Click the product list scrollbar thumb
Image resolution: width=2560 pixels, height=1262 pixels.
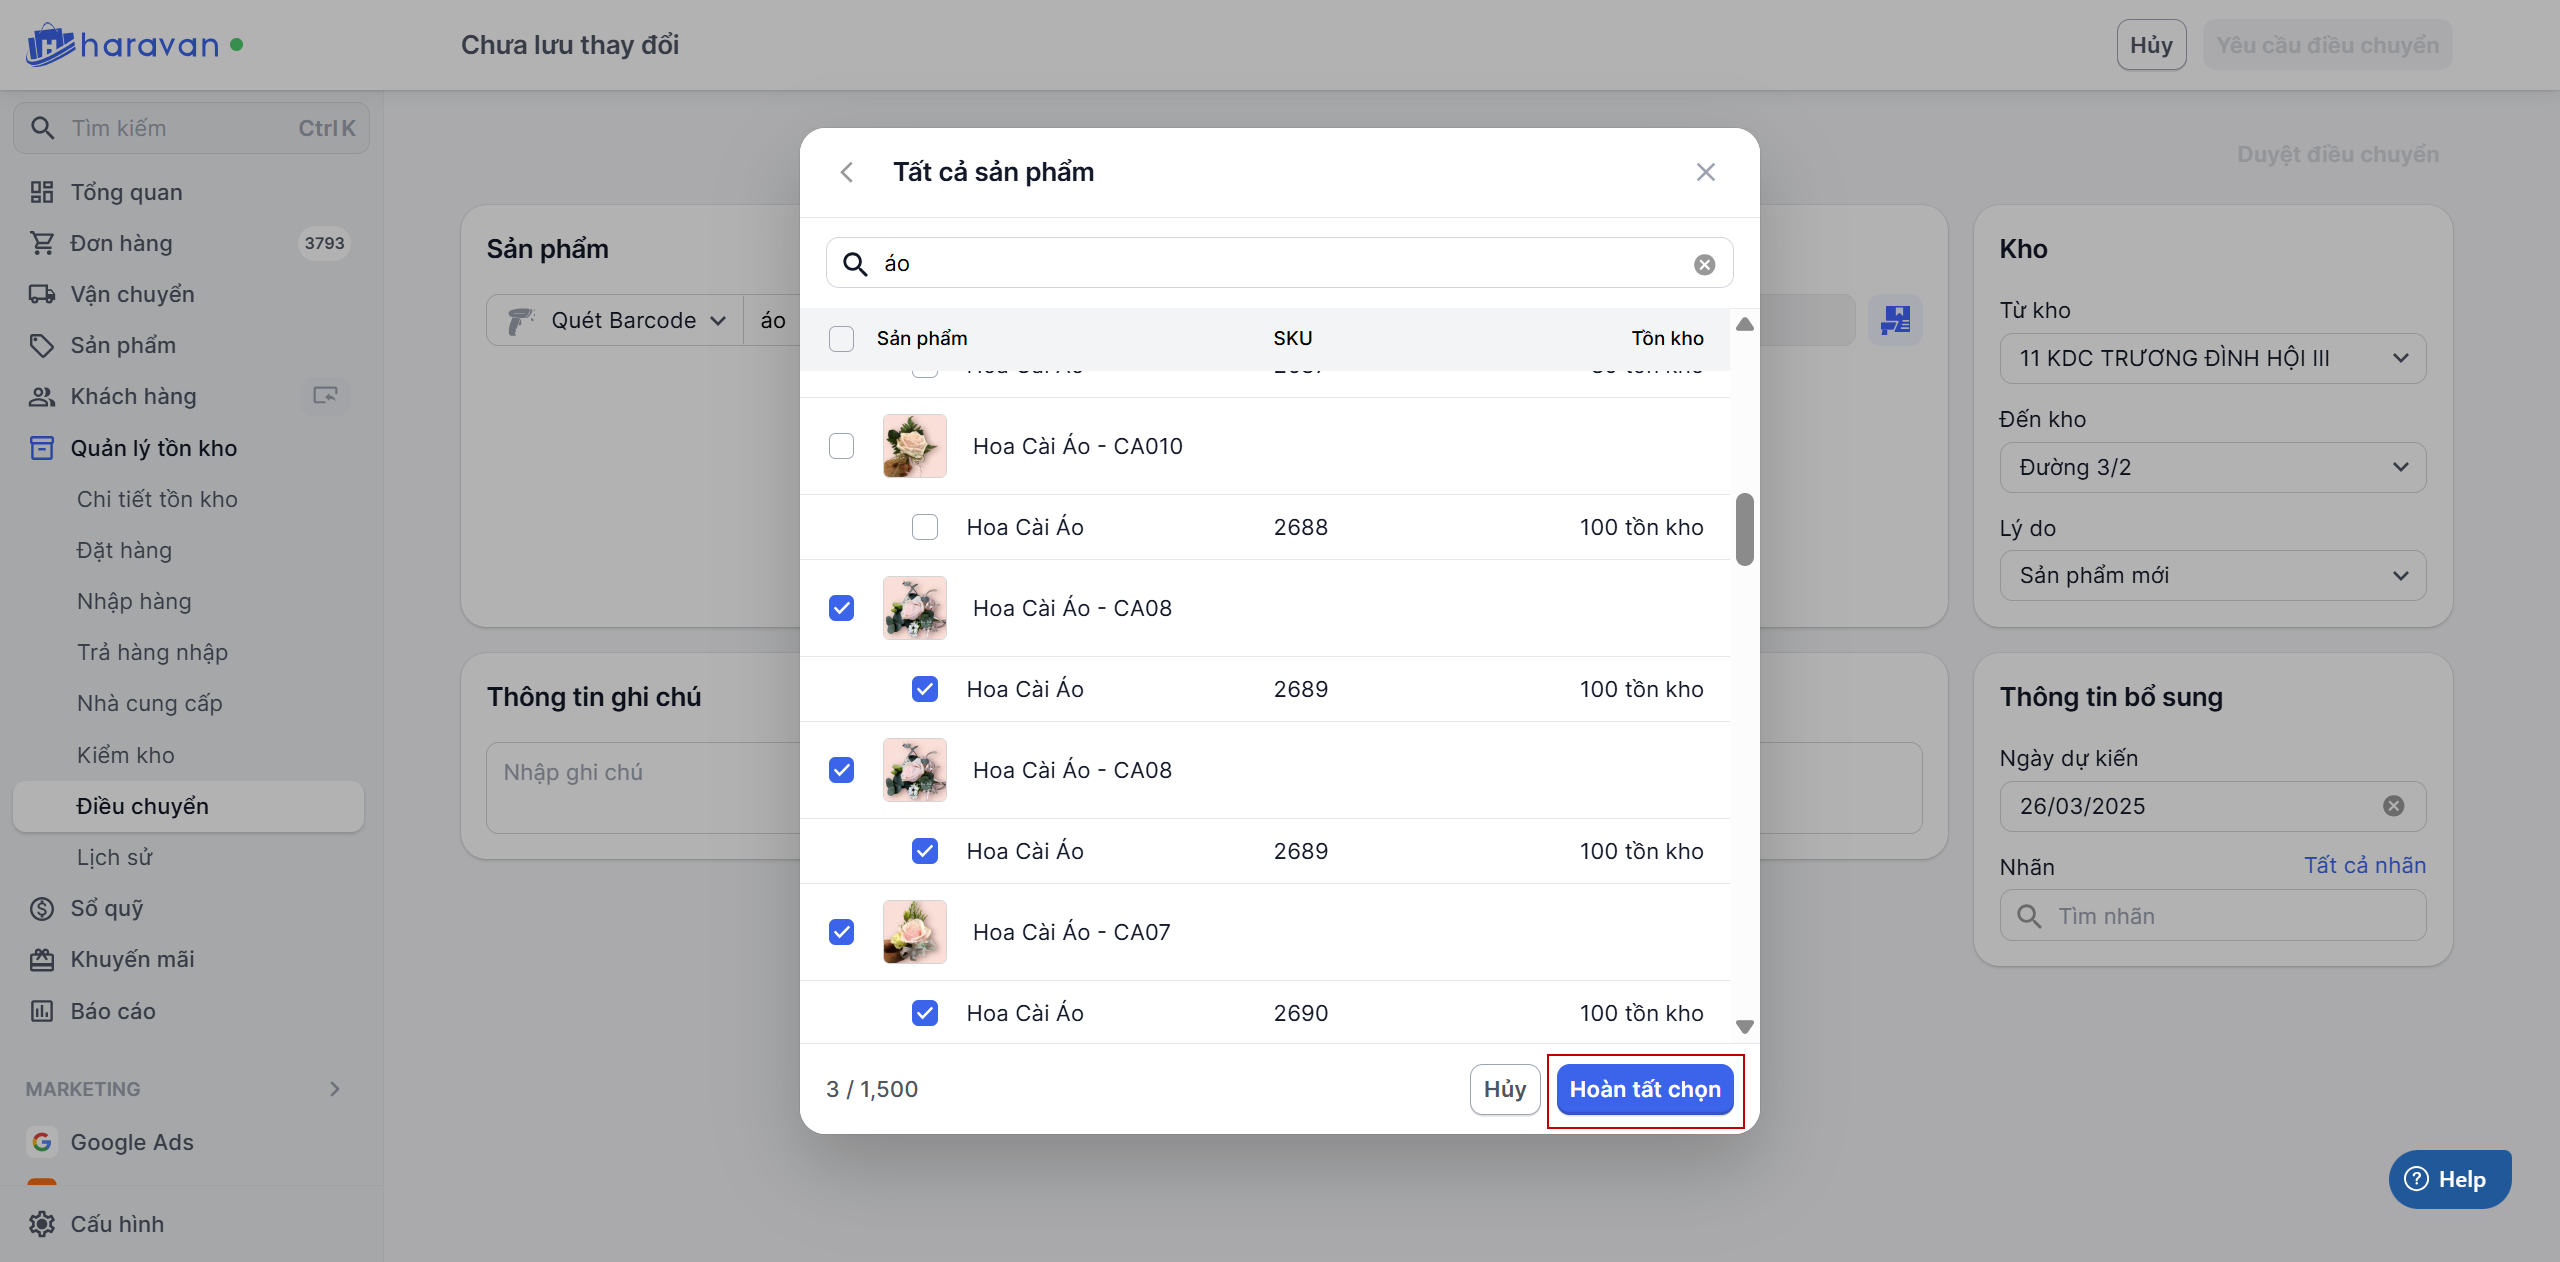click(x=1744, y=529)
